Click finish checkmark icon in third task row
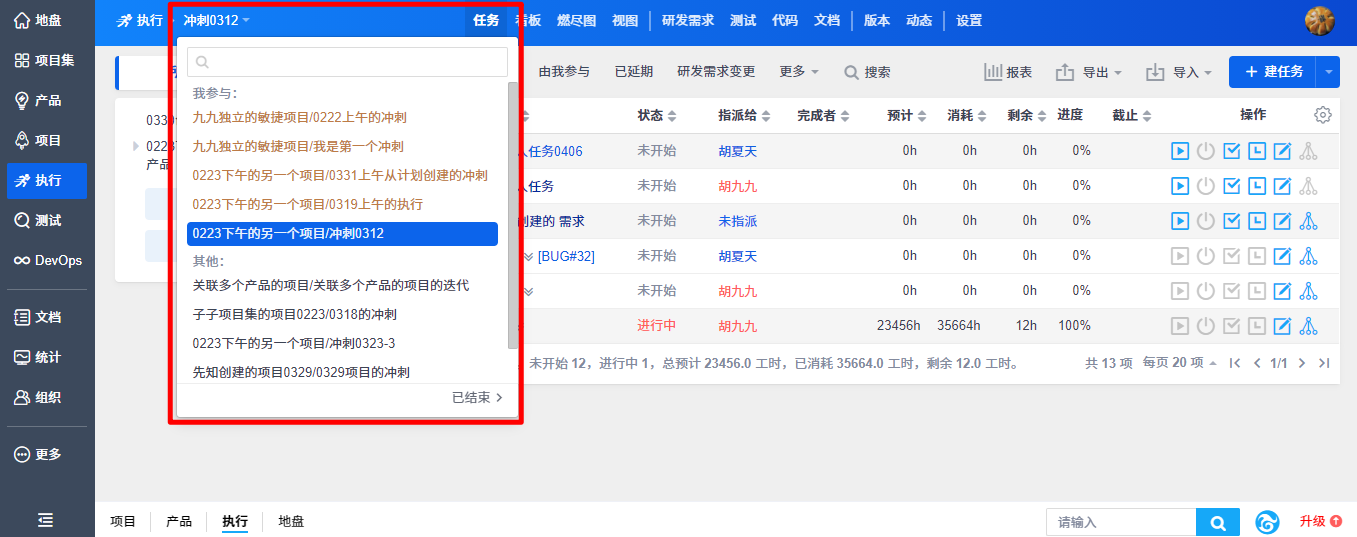This screenshot has width=1357, height=537. coord(1232,221)
